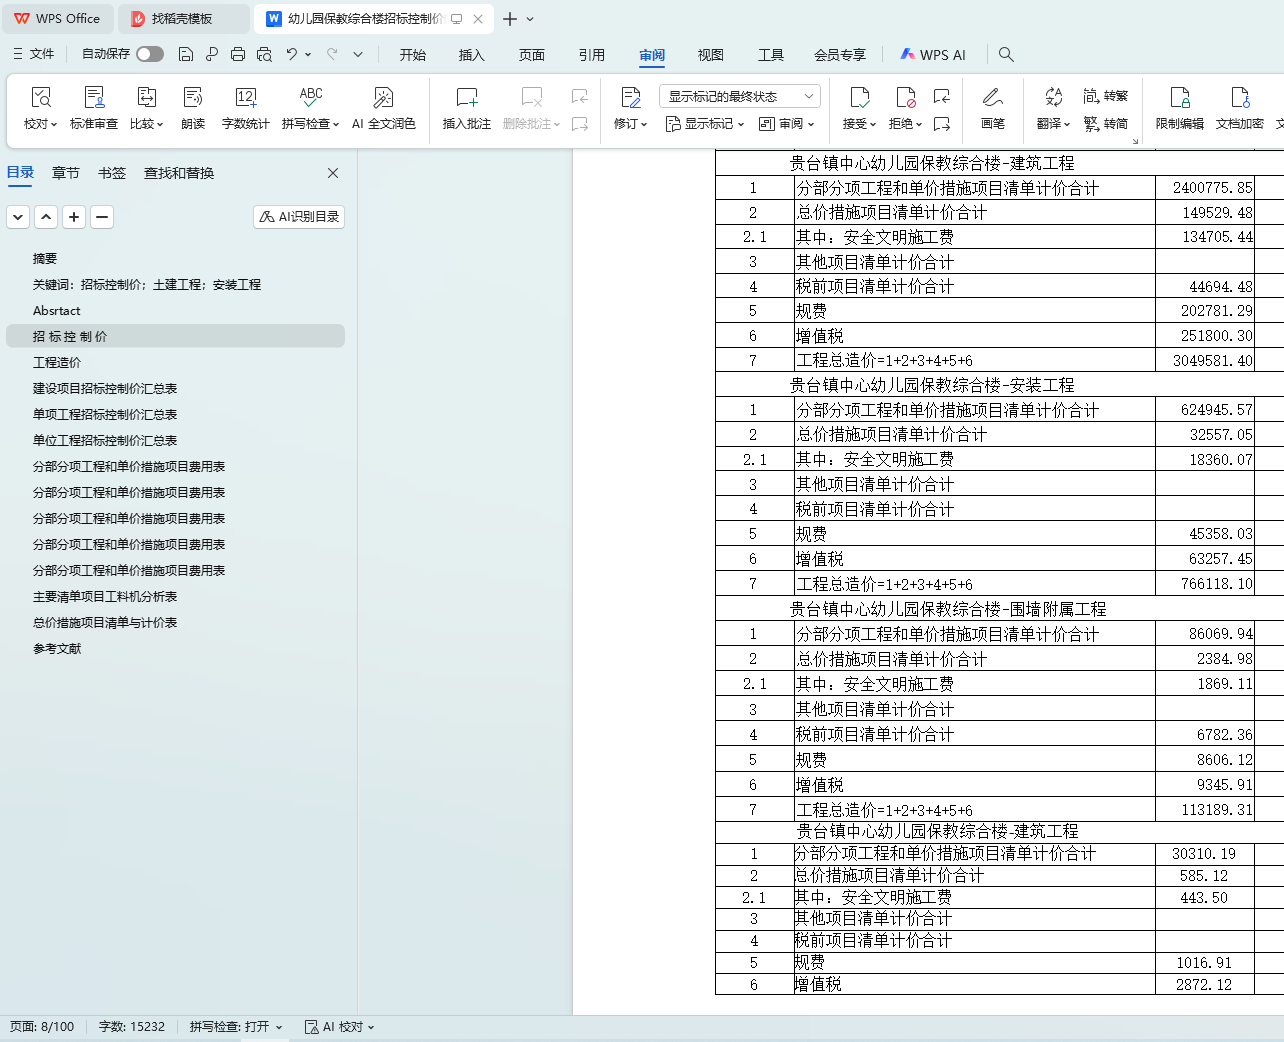Open the 显示标记的最终状态 dropdown

tap(739, 96)
